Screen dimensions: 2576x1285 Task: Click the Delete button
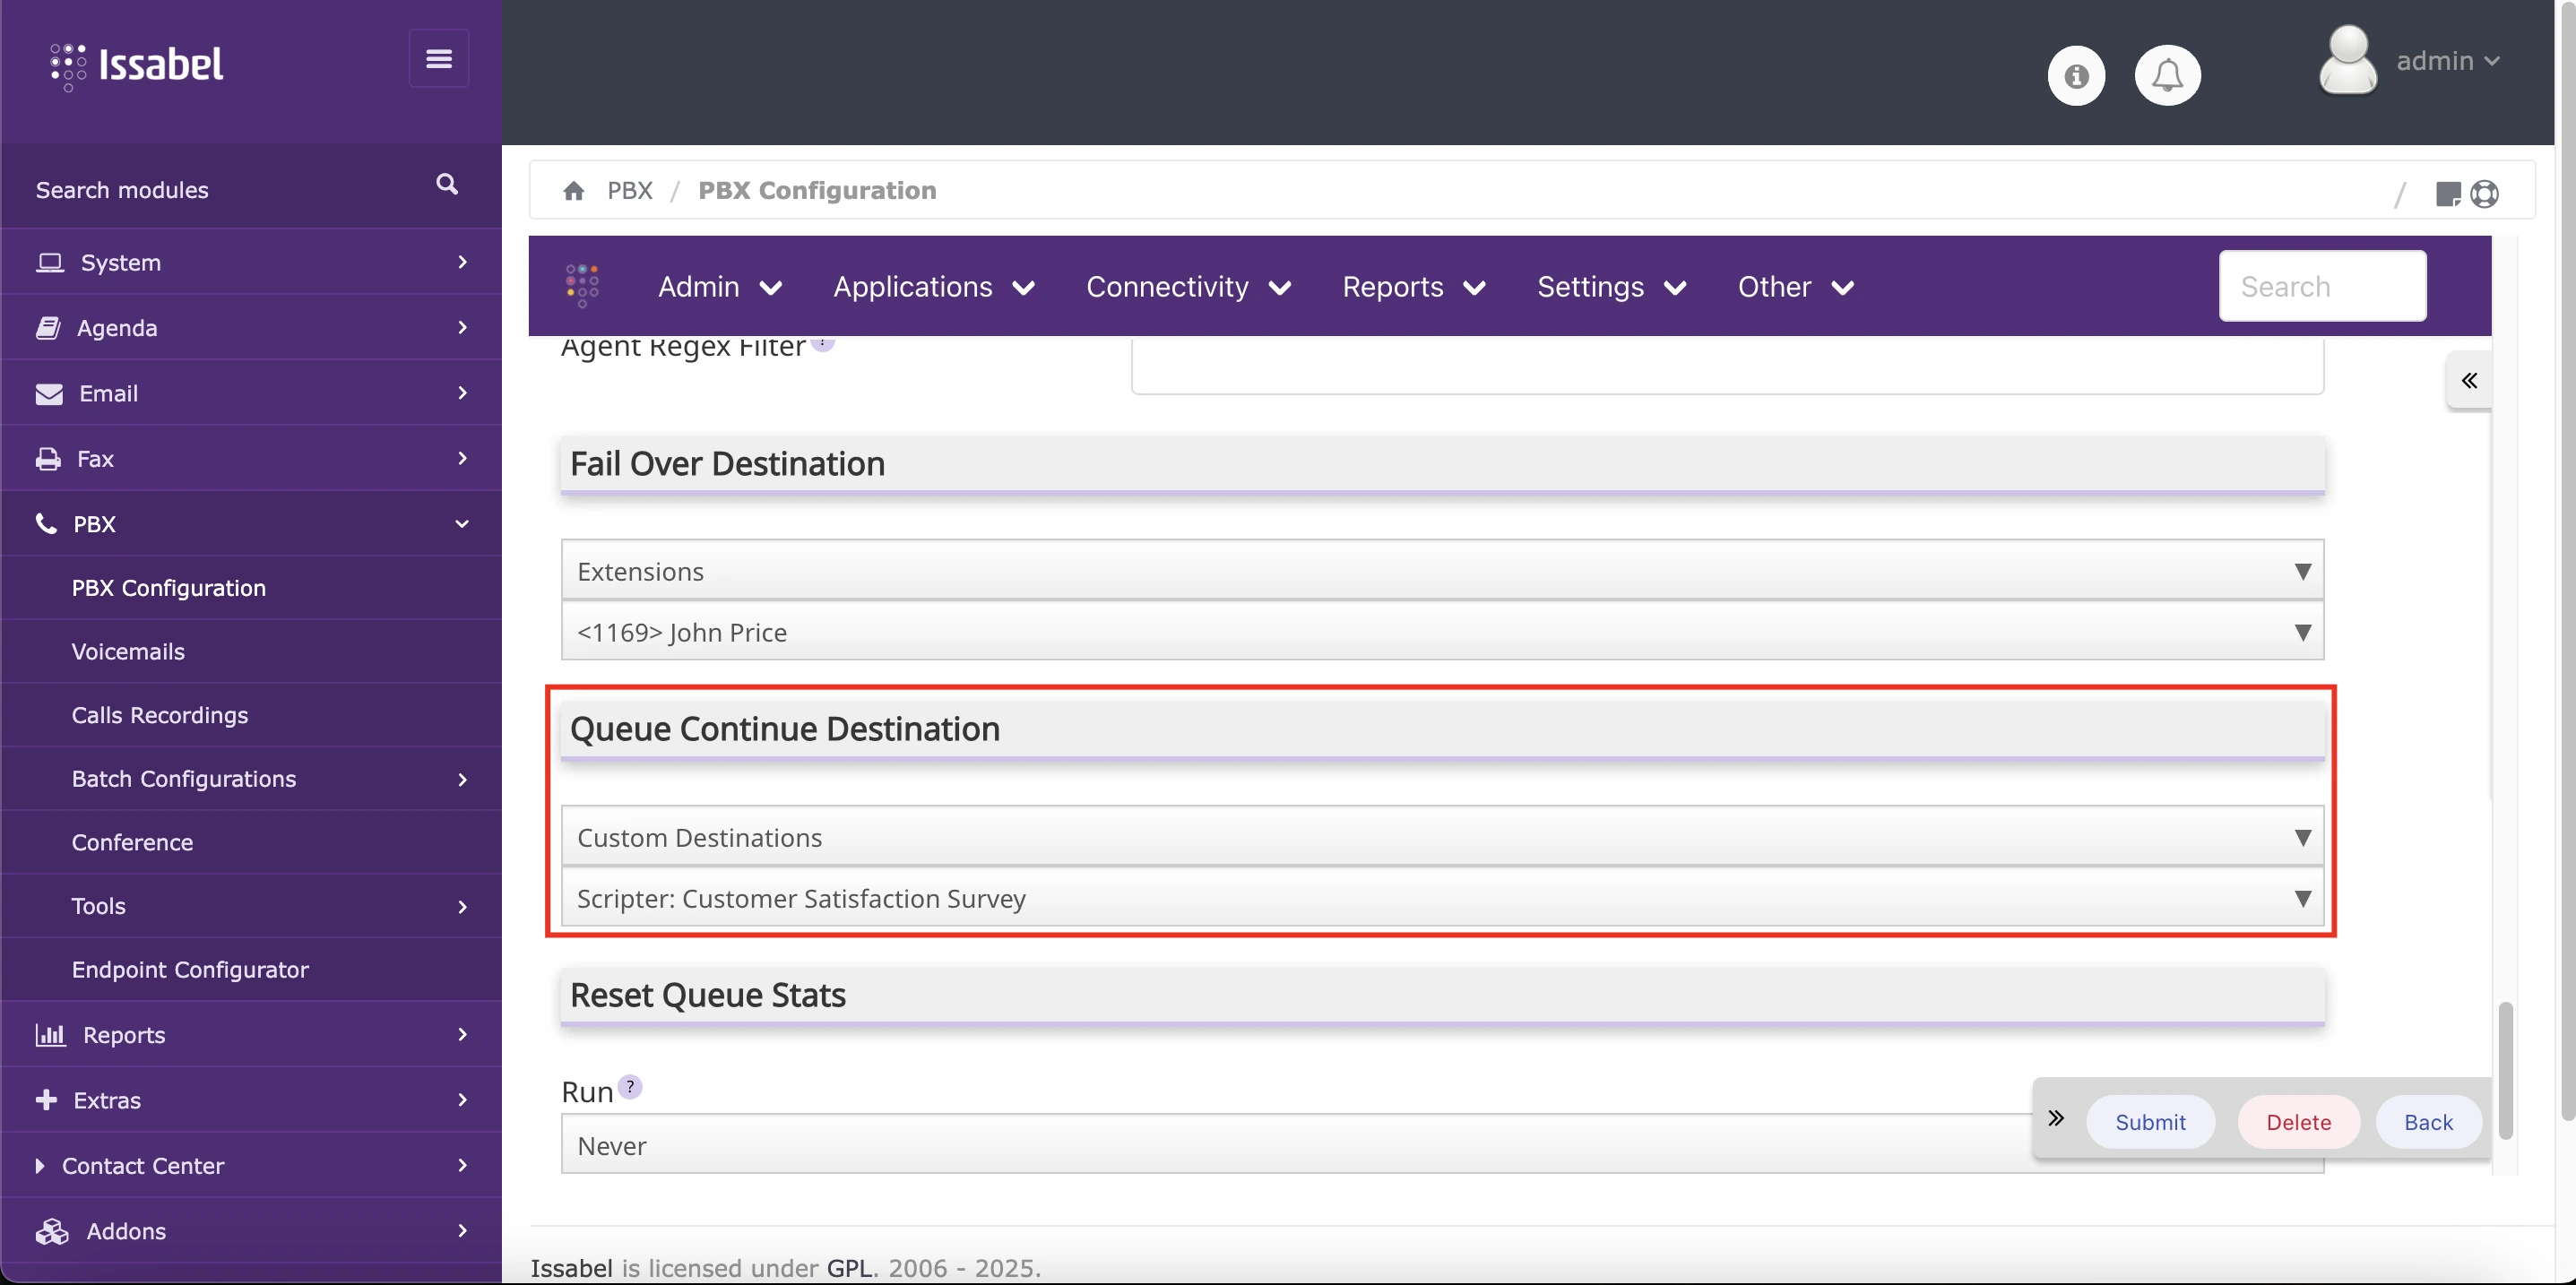coord(2299,1121)
